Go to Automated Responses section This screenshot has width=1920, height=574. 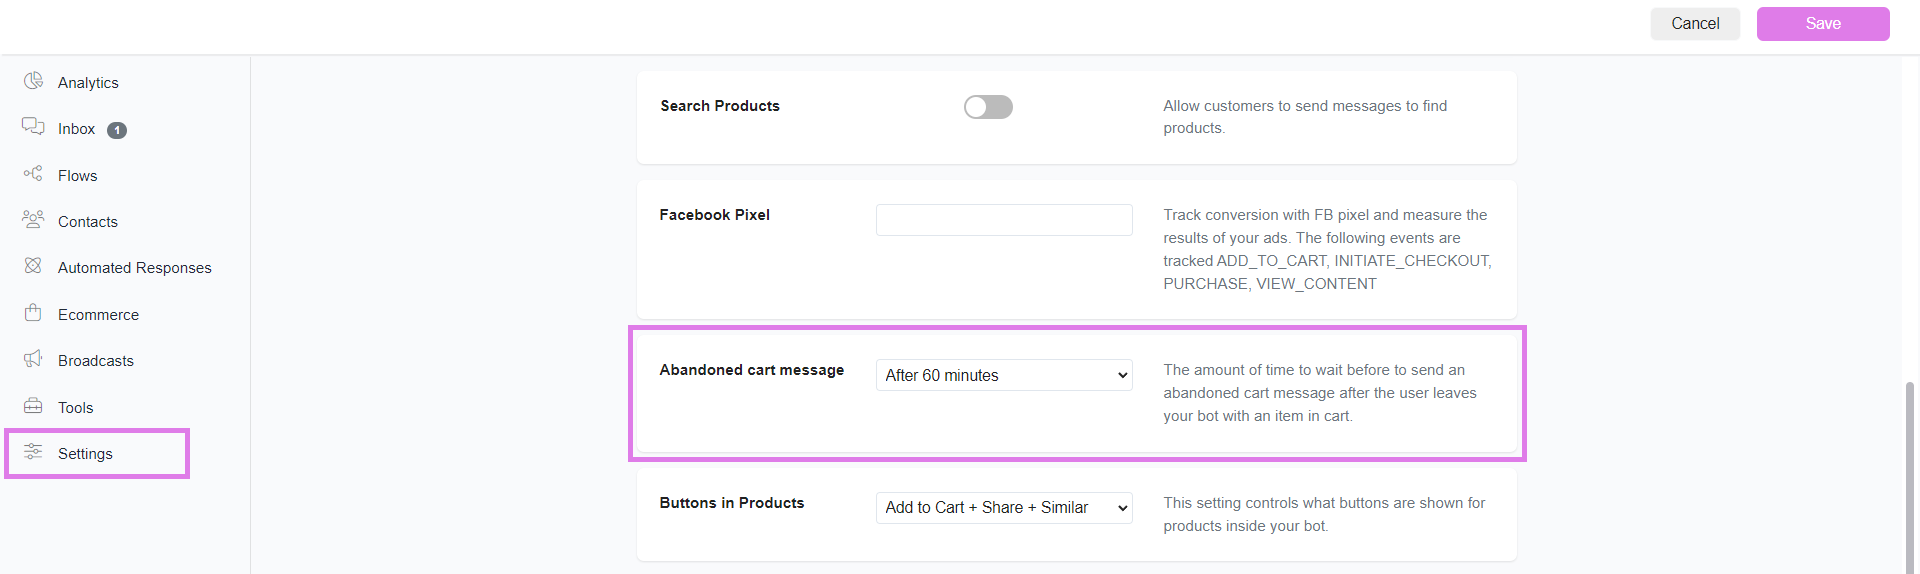tap(135, 268)
